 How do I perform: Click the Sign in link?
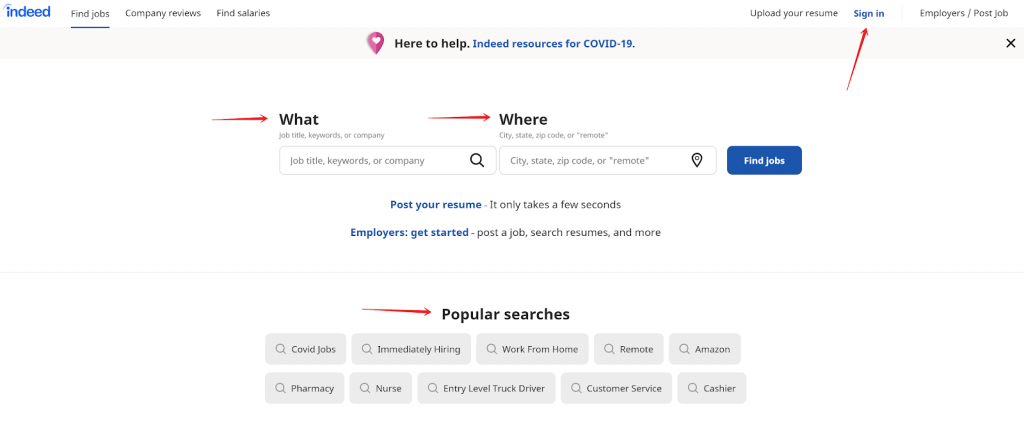(869, 13)
